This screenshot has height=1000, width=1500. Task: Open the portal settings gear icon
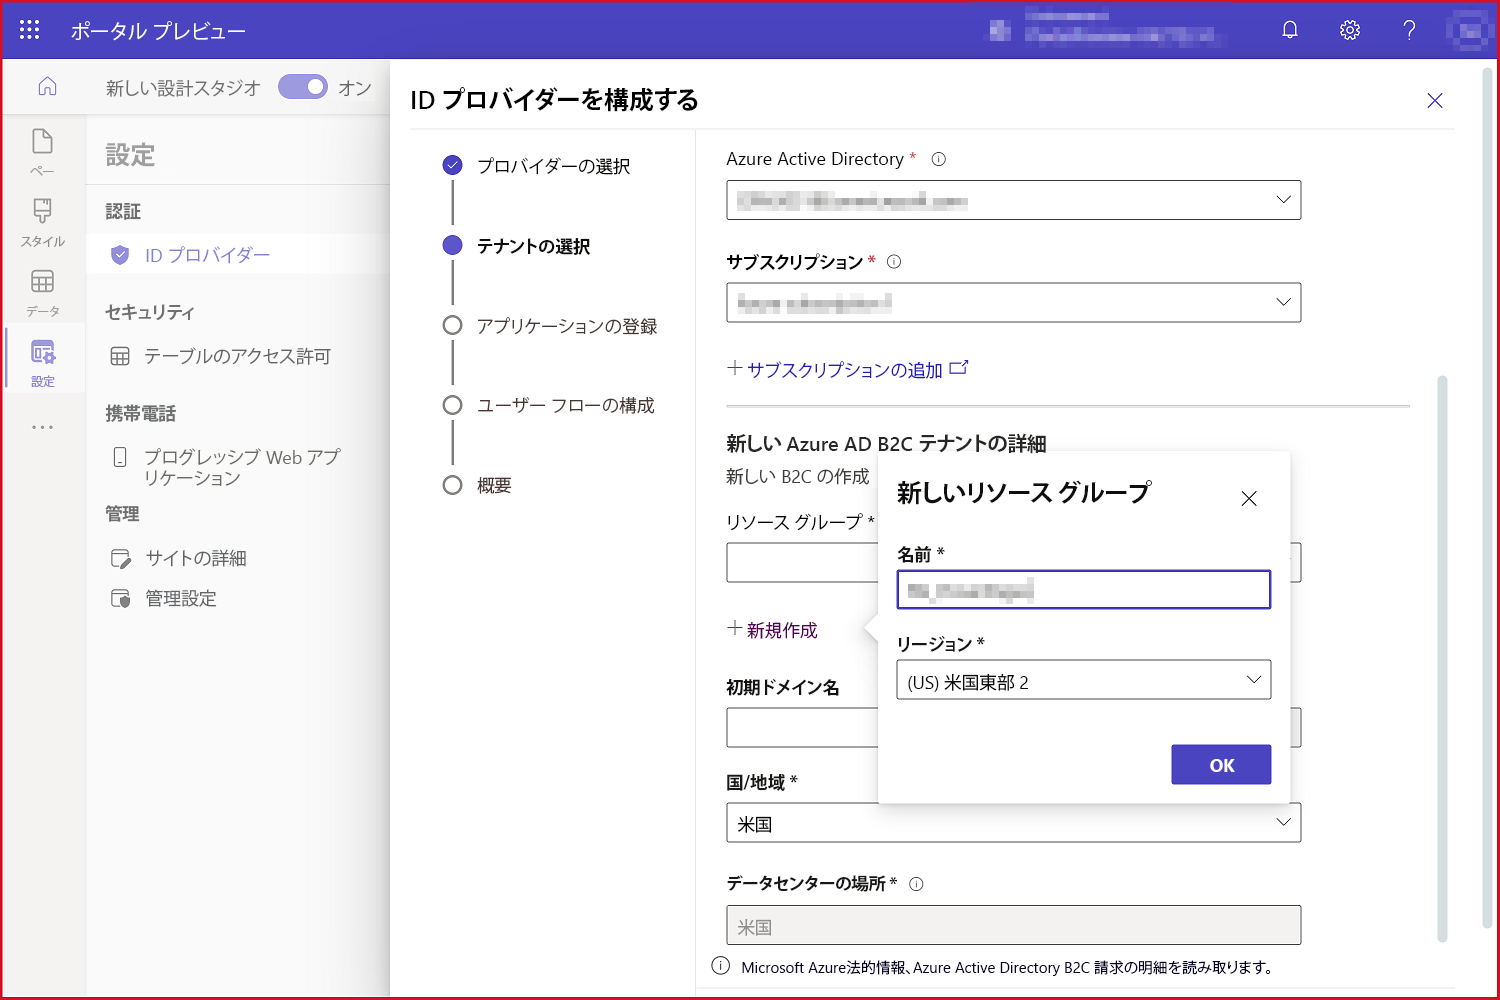1349,29
